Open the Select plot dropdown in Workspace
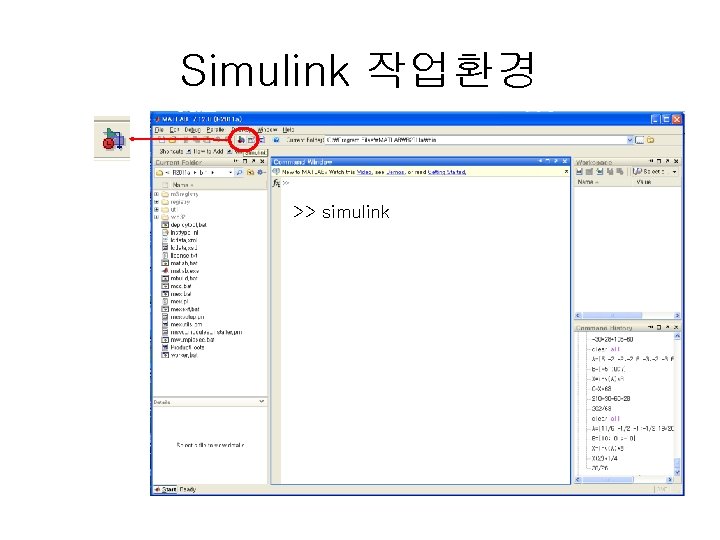This screenshot has width=720, height=540. [x=674, y=171]
